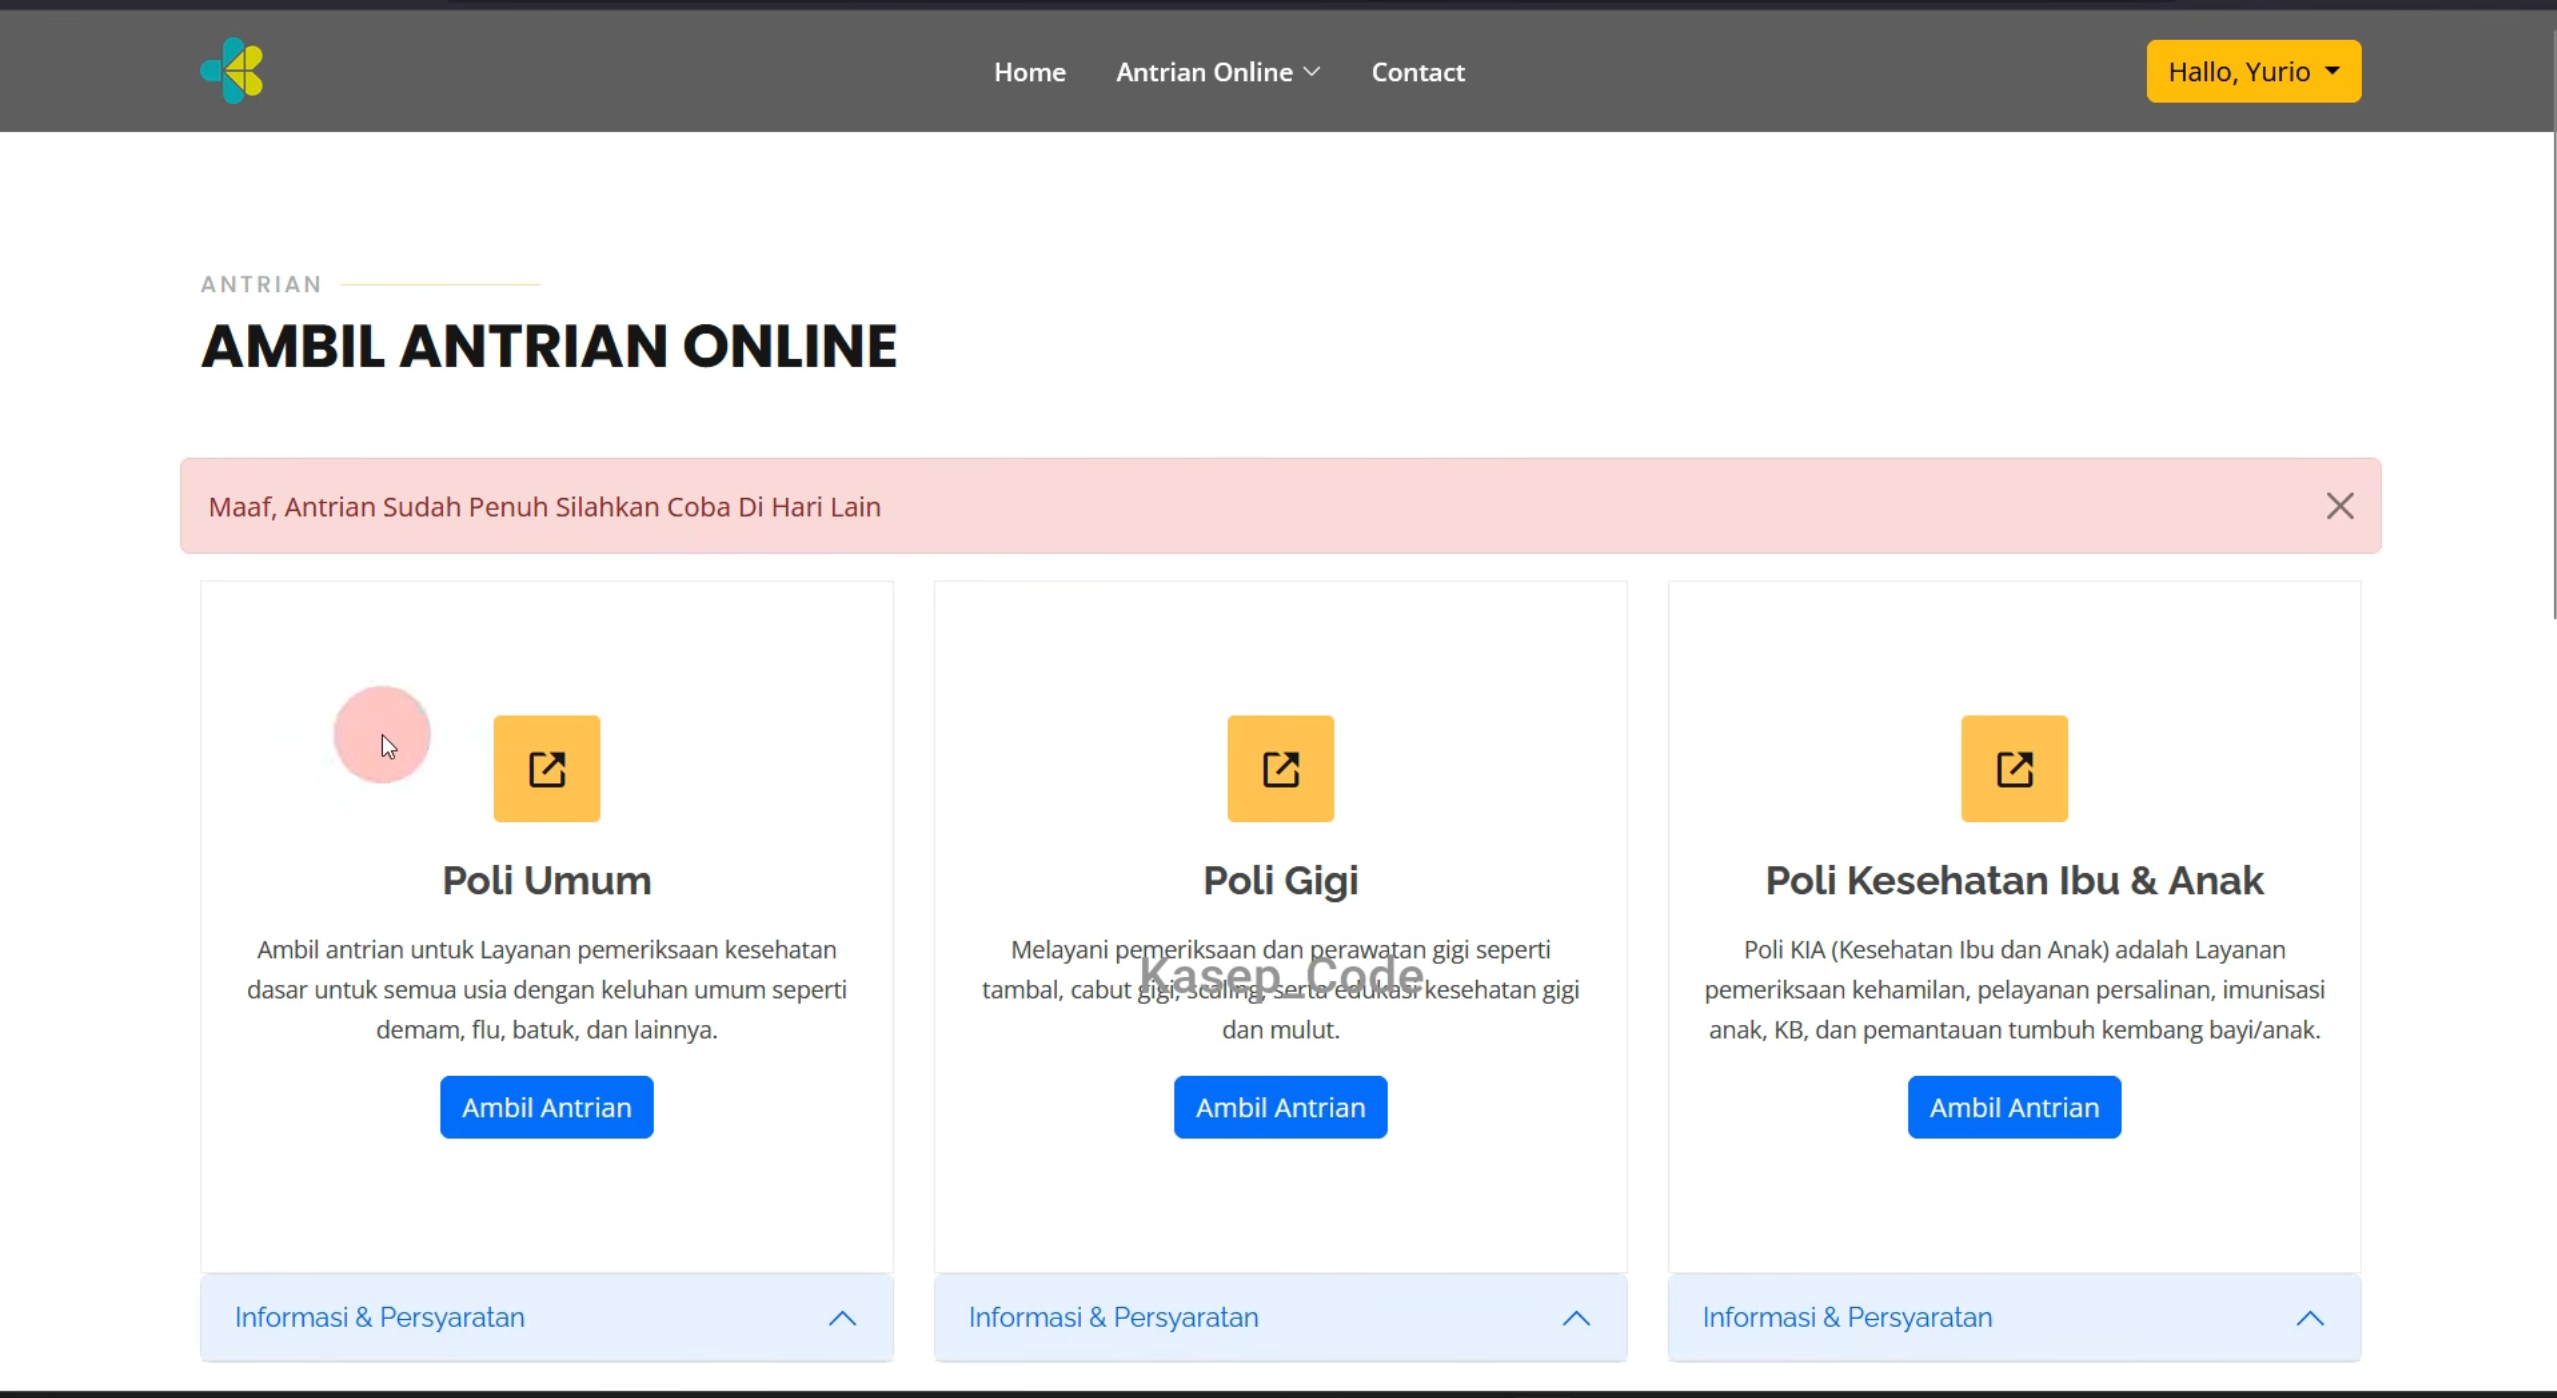2557x1398 pixels.
Task: Dismiss the queue full alert message
Action: [x=2339, y=506]
